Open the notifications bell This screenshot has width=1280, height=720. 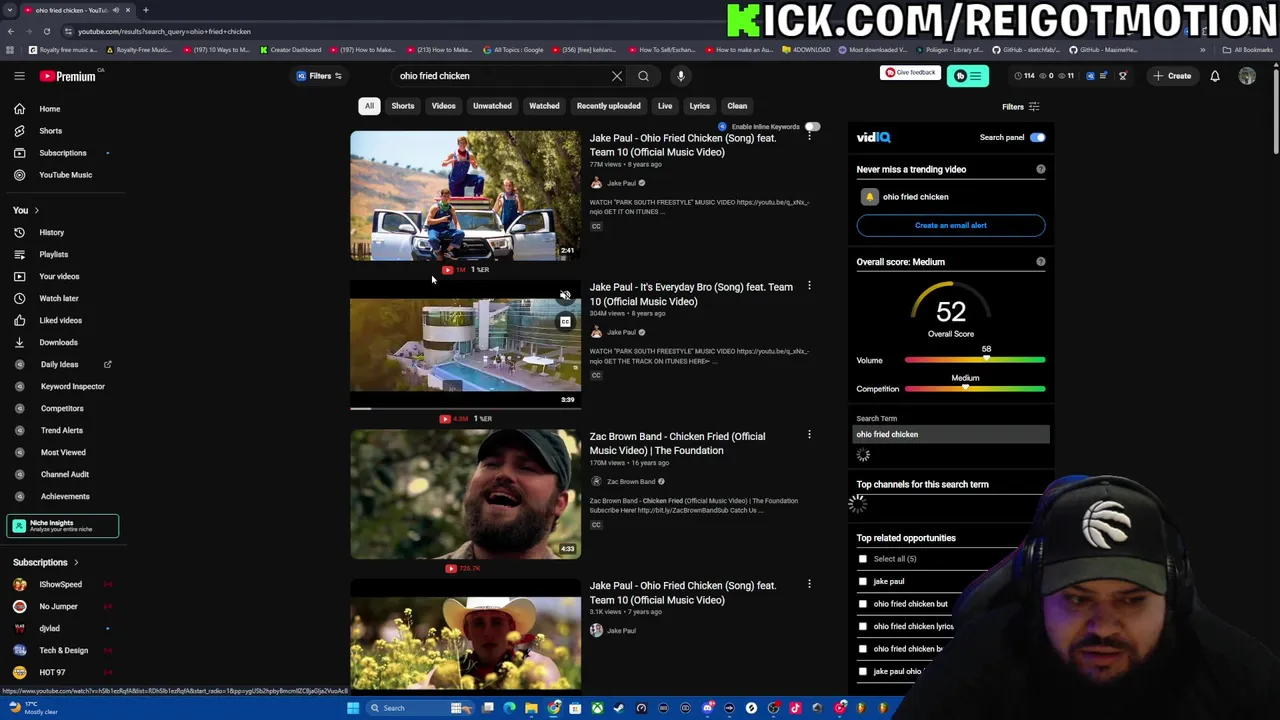pyautogui.click(x=1215, y=76)
